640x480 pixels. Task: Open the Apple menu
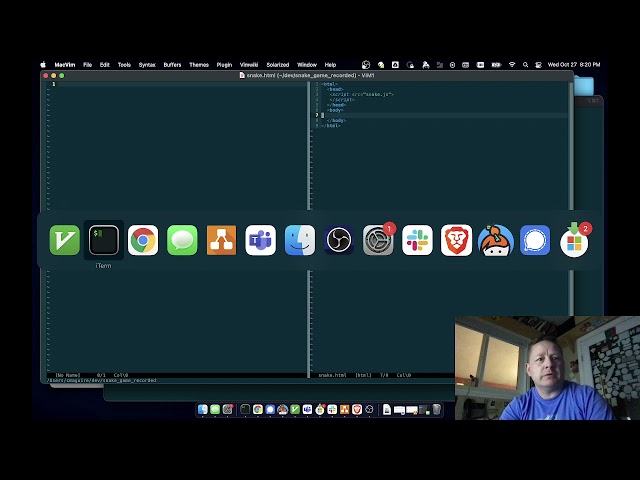click(43, 64)
